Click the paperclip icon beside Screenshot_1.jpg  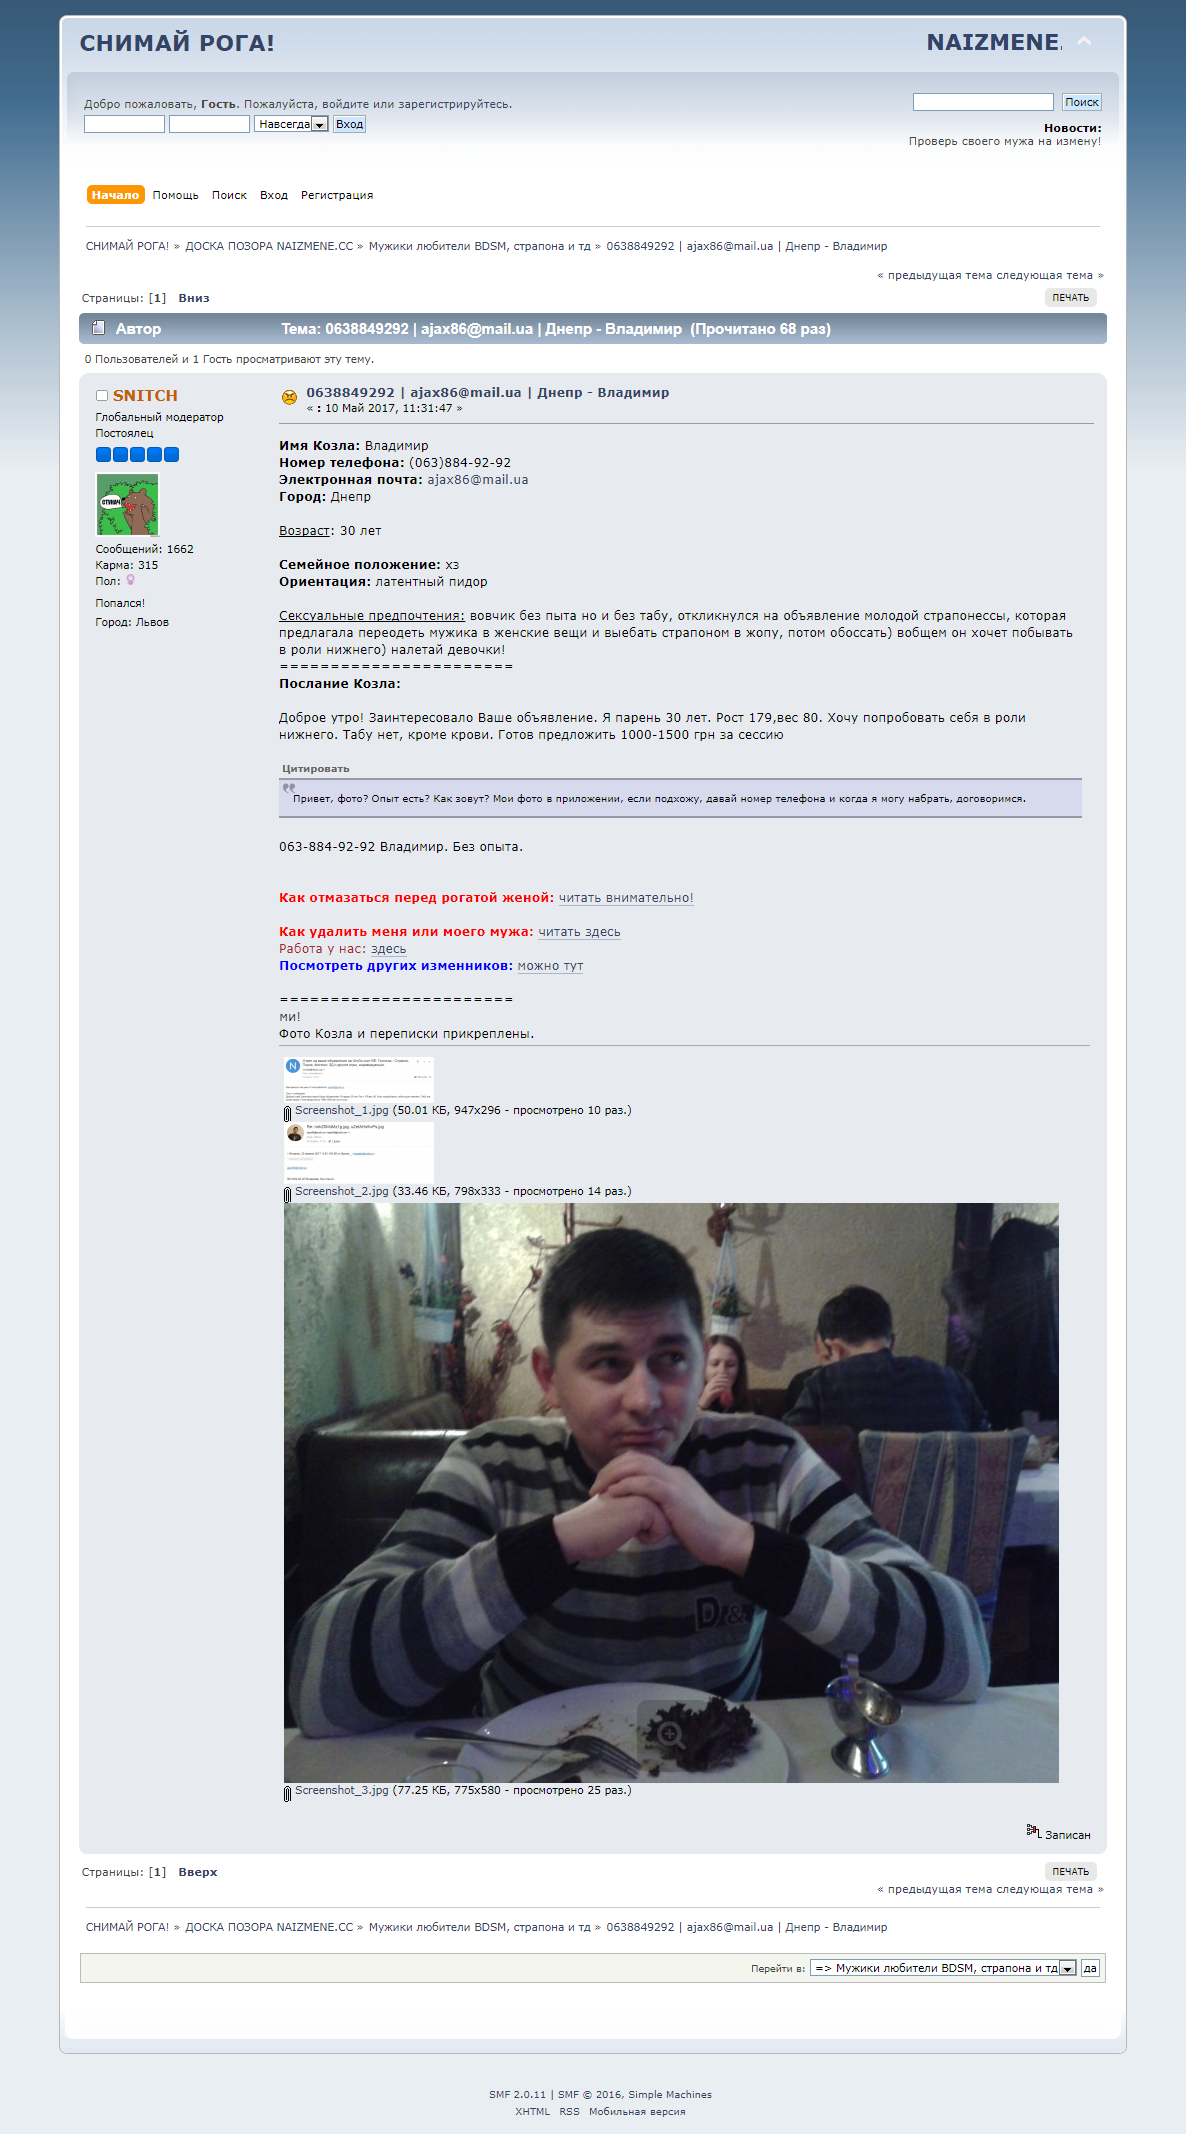[x=287, y=1113]
